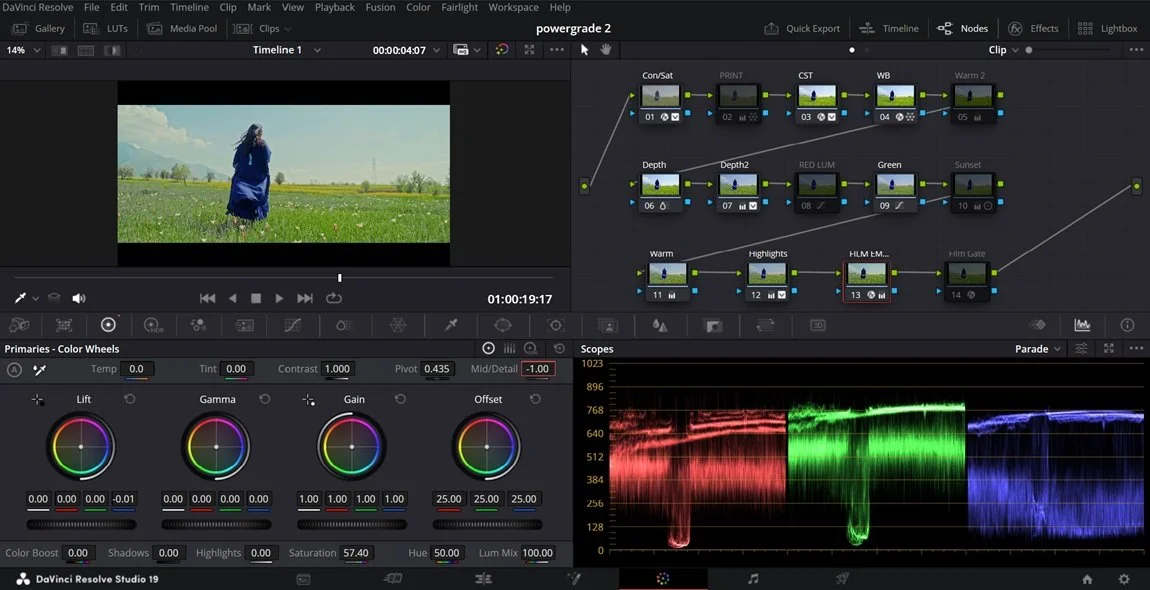Open the Fusion menu
The height and width of the screenshot is (590, 1150).
(x=380, y=7)
